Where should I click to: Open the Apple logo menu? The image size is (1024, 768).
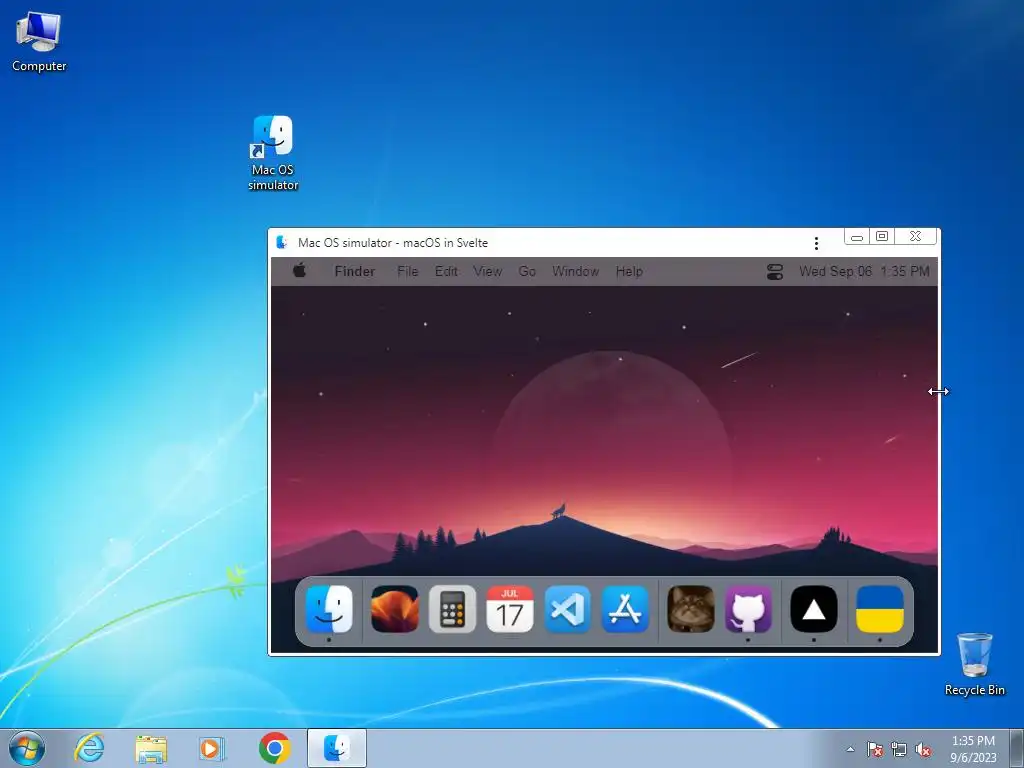[300, 270]
